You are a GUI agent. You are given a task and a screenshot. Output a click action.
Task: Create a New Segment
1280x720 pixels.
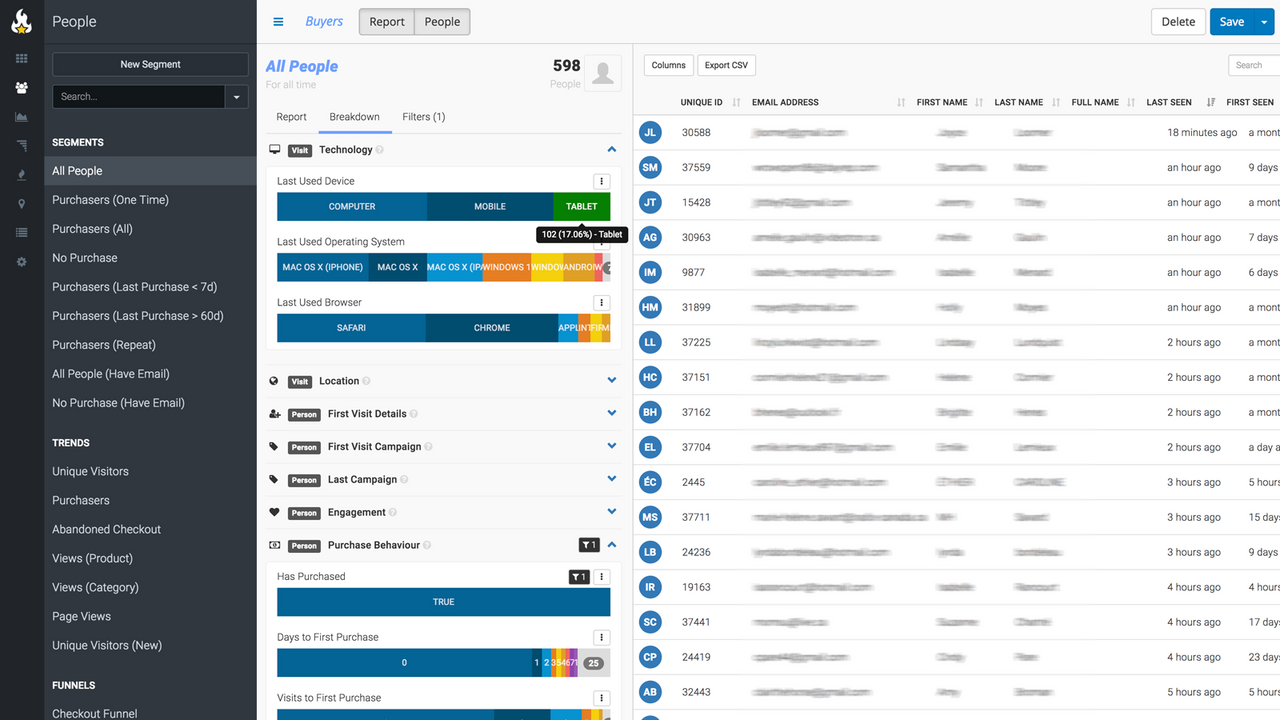pyautogui.click(x=149, y=64)
